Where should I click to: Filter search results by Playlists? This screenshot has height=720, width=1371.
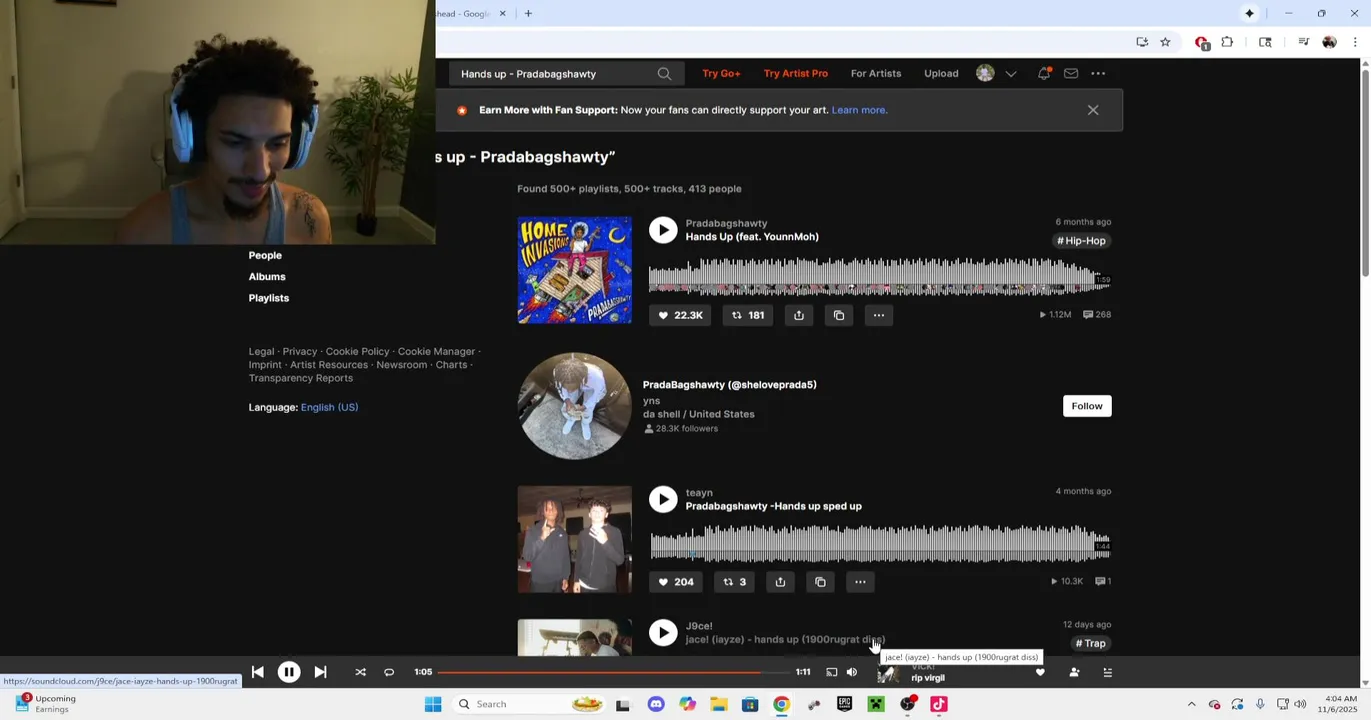click(x=269, y=298)
